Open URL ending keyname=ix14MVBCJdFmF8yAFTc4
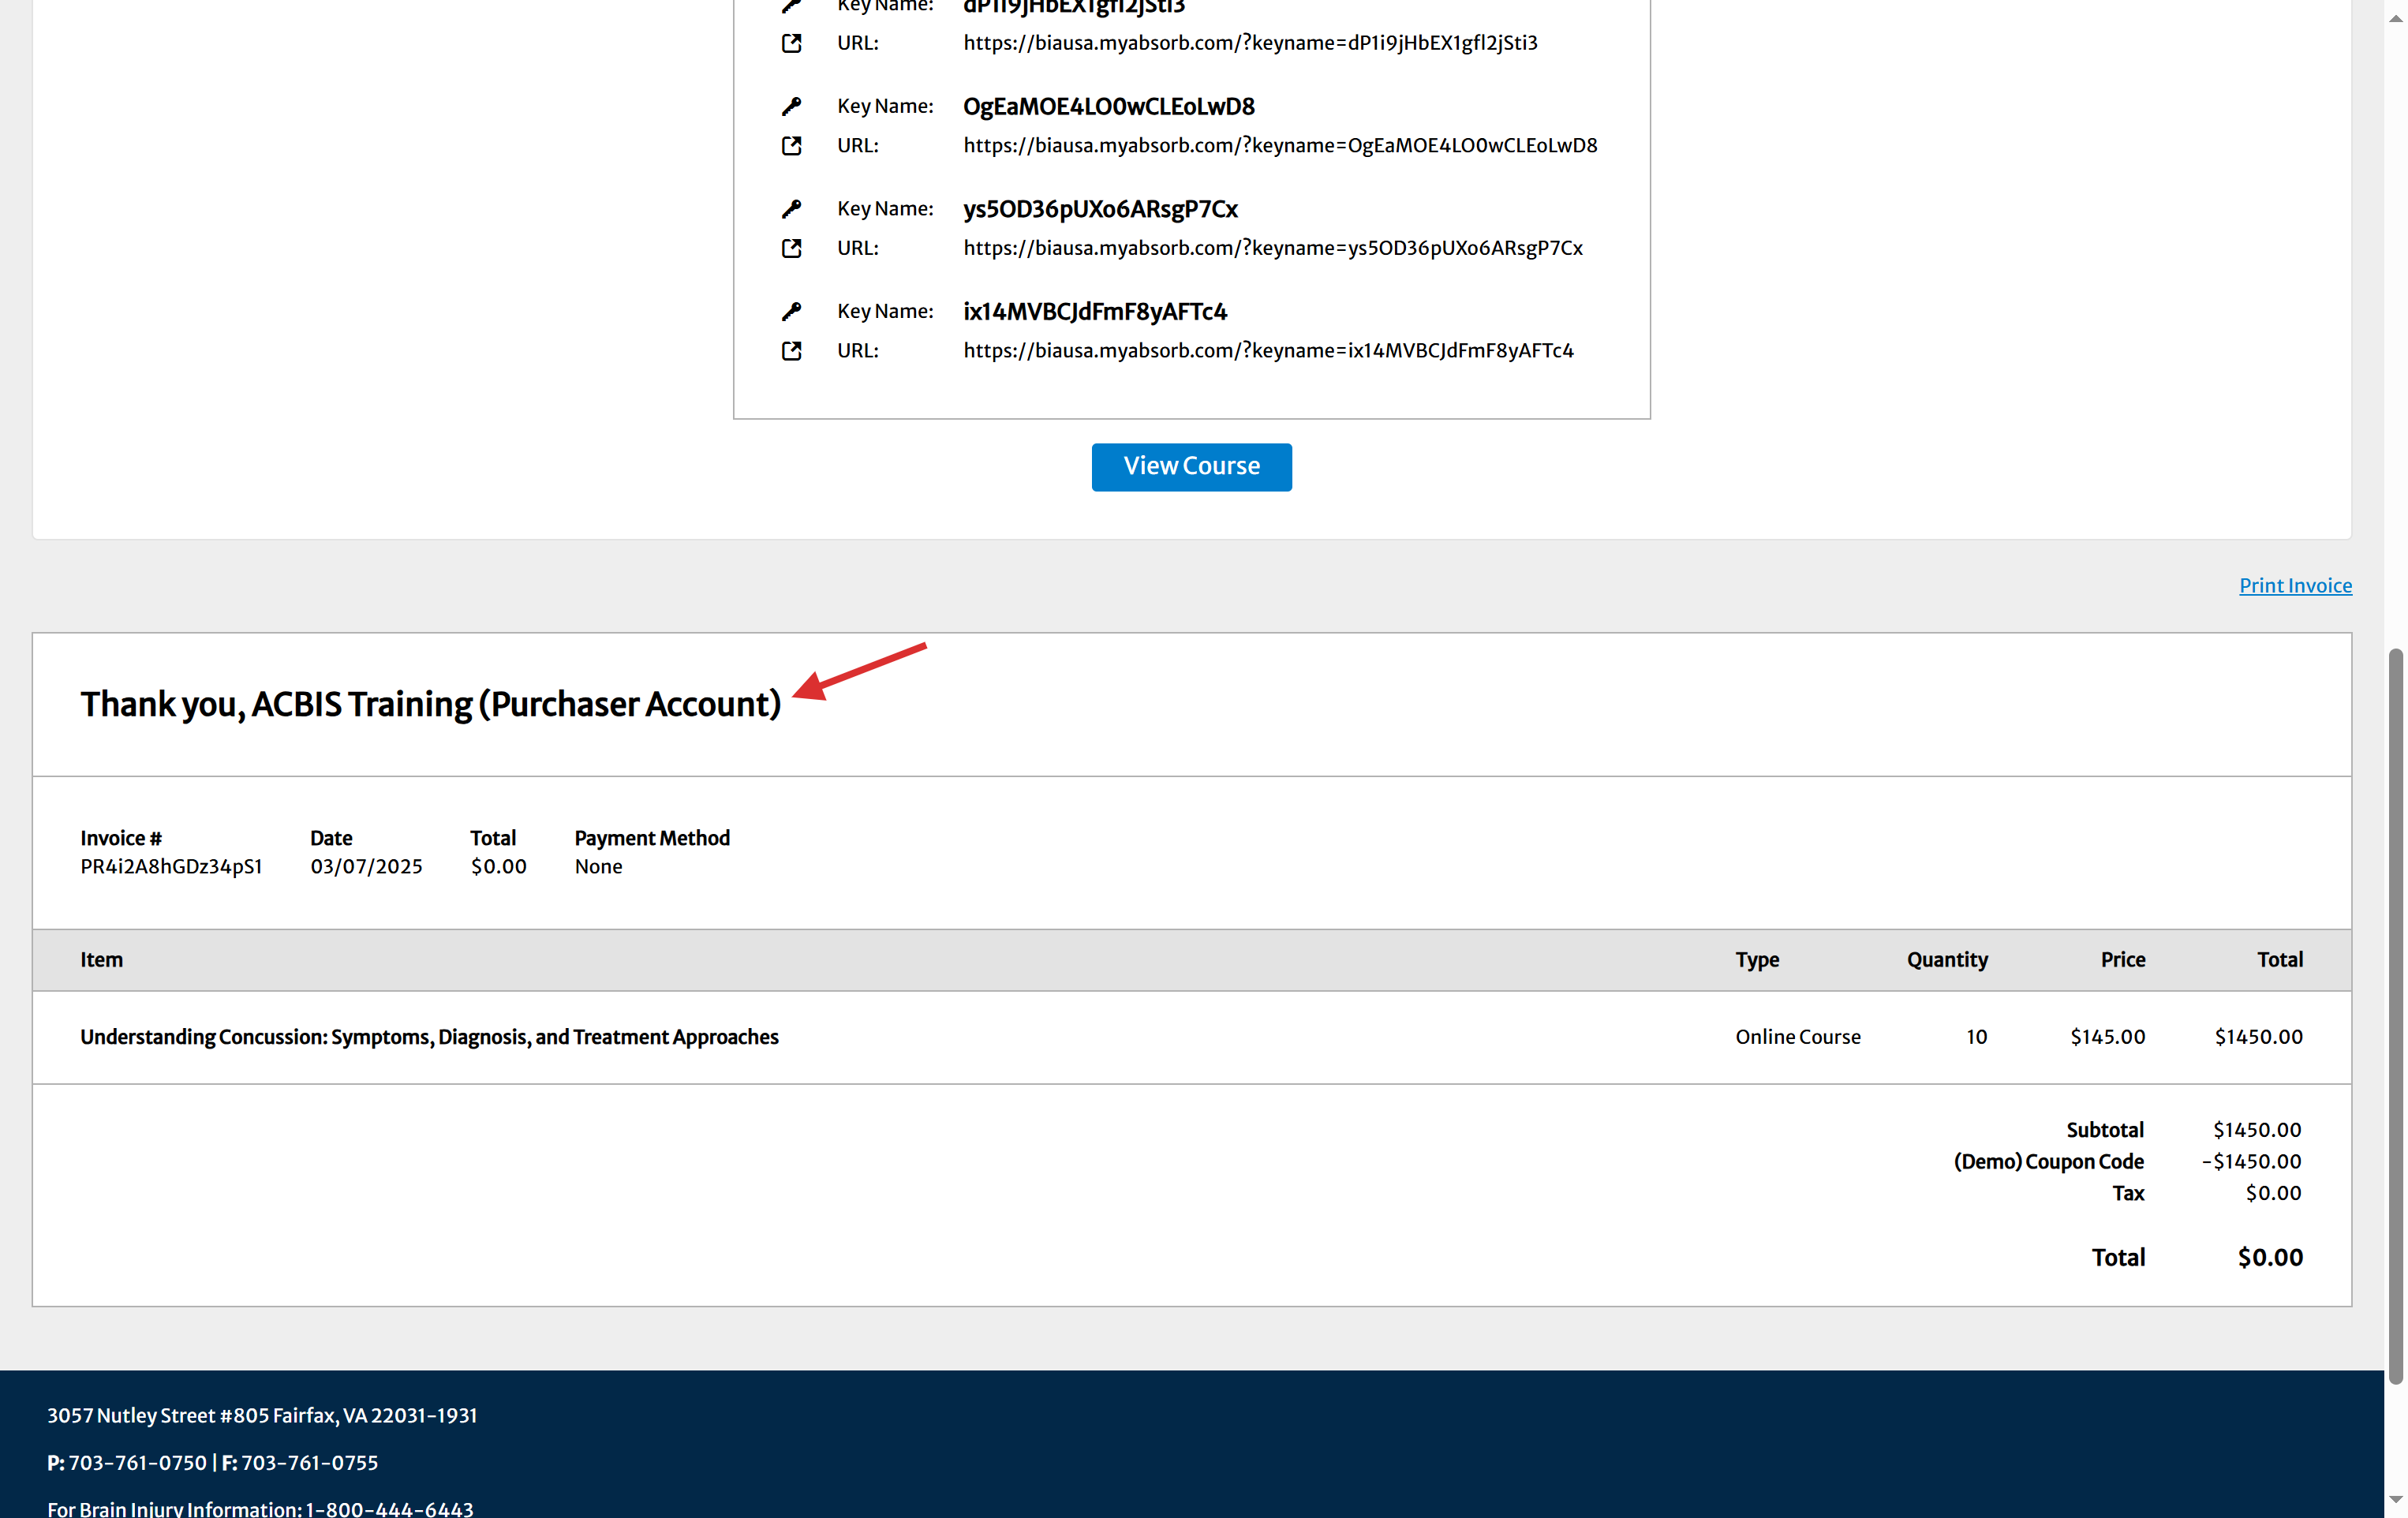2408x1518 pixels. click(x=1268, y=351)
